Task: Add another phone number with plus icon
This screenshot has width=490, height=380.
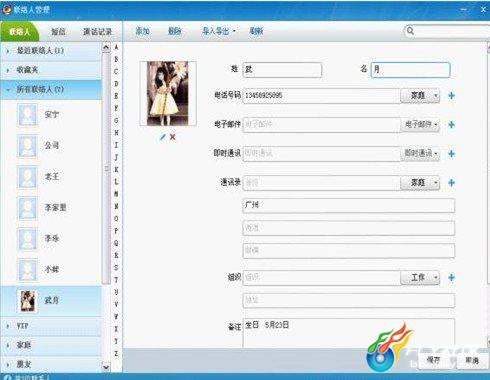Action: [451, 96]
